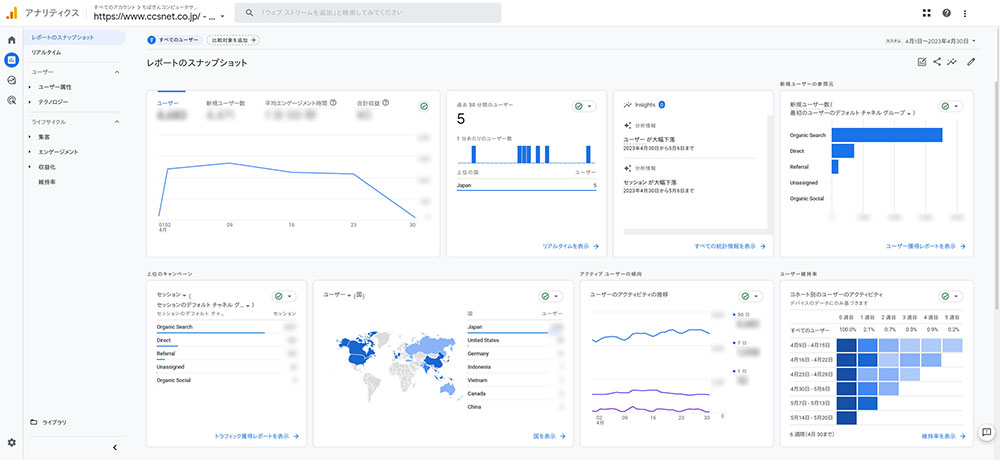
Task: Click the 国を表示 link
Action: 548,436
